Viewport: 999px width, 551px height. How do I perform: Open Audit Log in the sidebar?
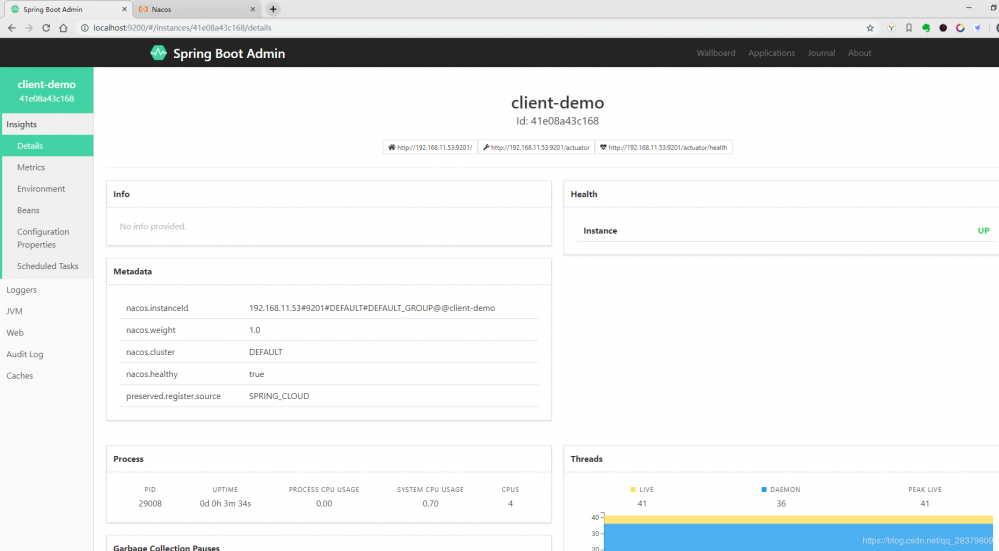(47, 354)
